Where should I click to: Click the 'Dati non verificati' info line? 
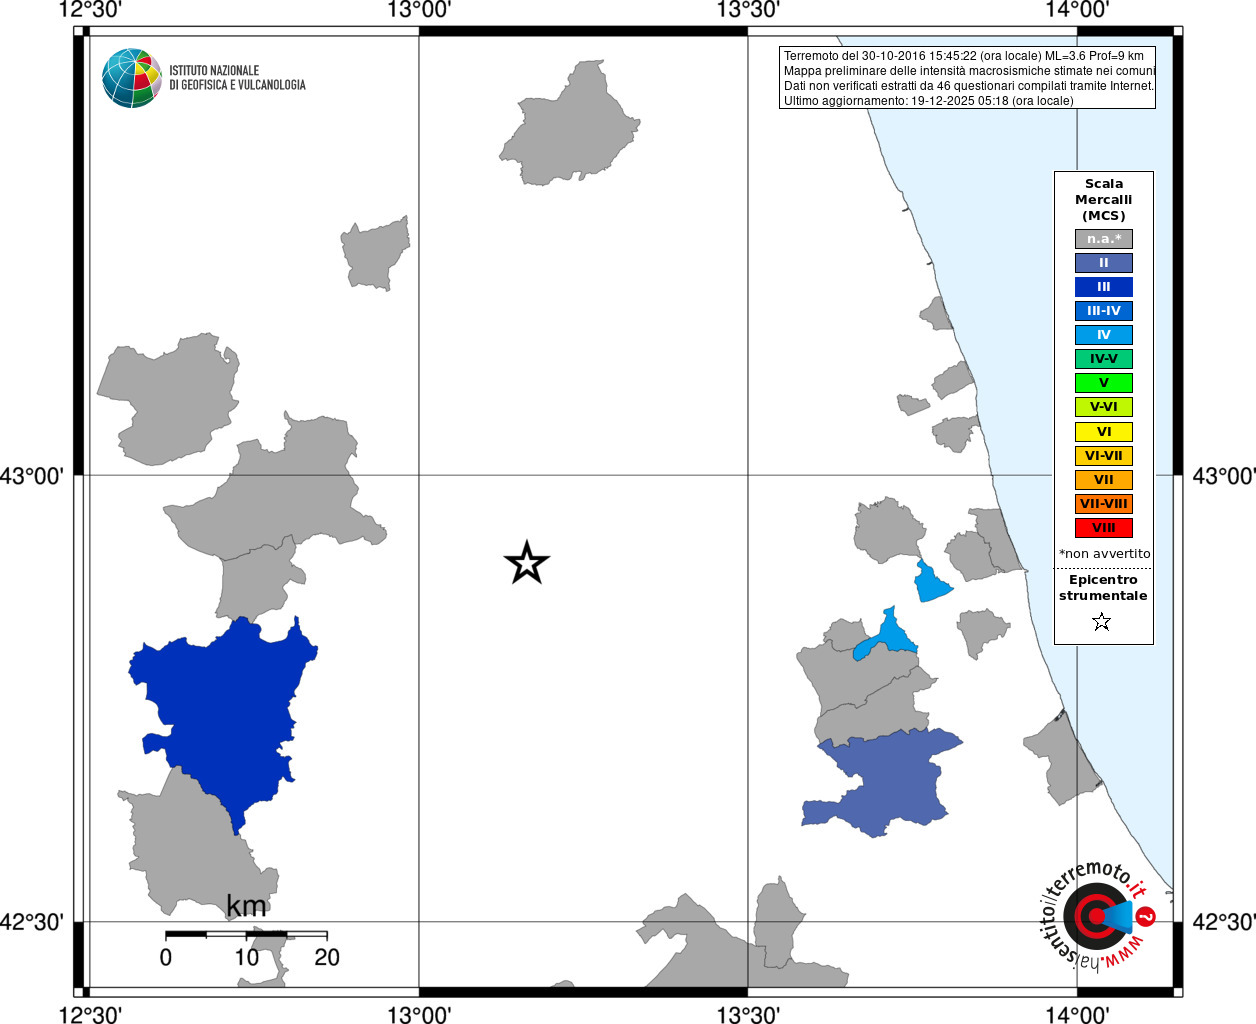969,86
